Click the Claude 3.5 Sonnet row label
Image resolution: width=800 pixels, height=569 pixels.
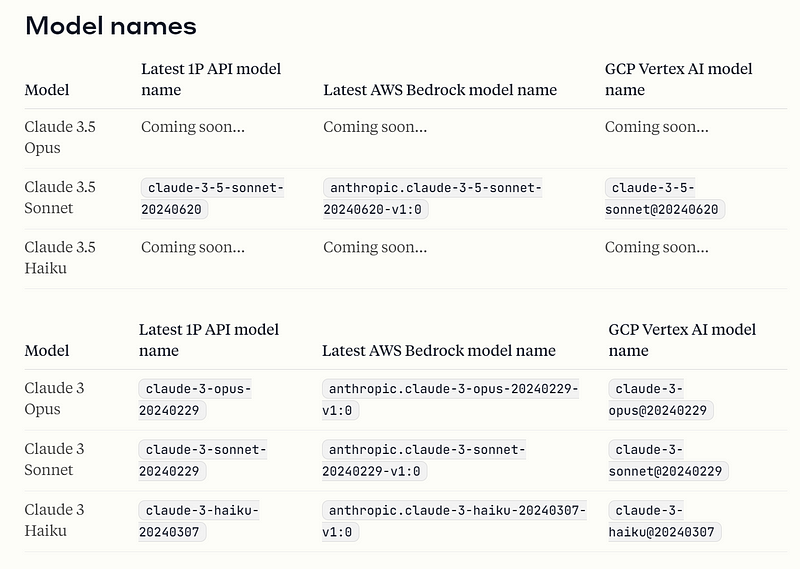[x=60, y=198]
